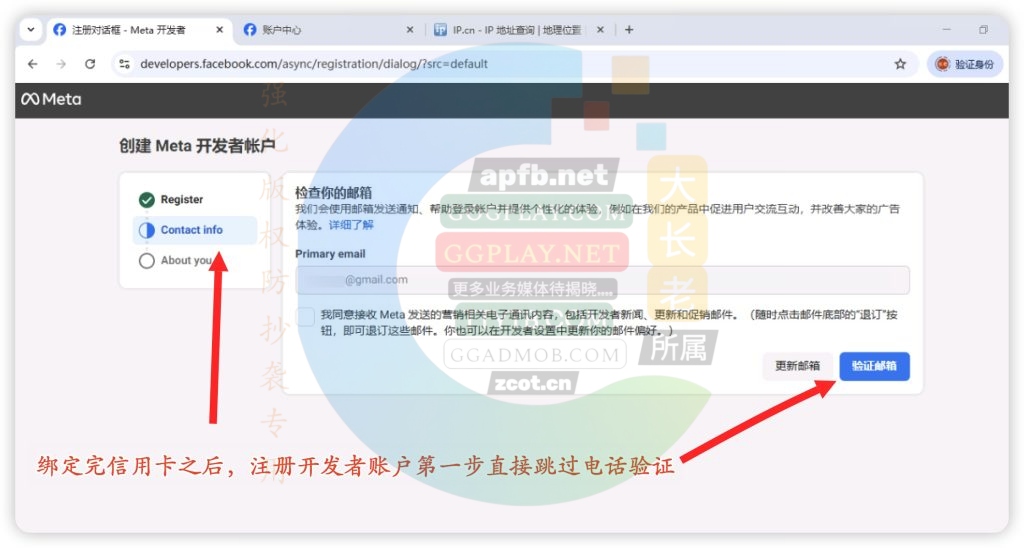This screenshot has height=548, width=1024.
Task: Close the 账户中心 tab
Action: 410,30
